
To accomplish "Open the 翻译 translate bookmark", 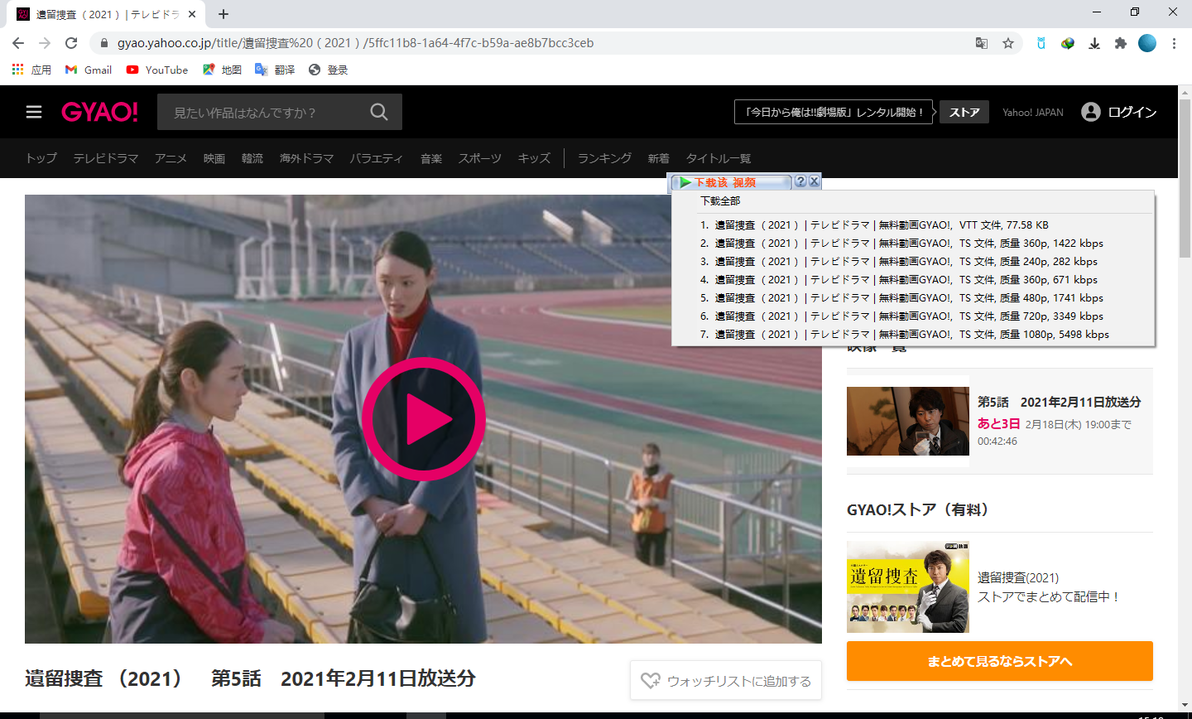I will pos(274,70).
